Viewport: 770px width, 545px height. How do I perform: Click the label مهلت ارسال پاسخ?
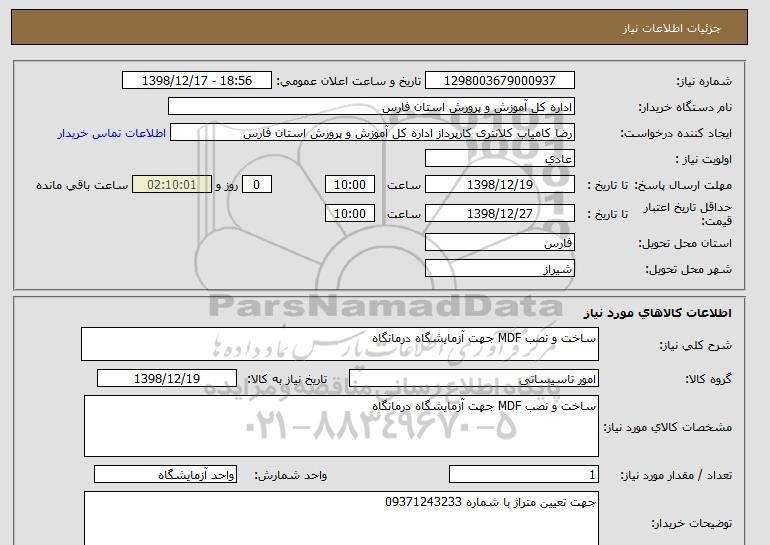point(683,185)
